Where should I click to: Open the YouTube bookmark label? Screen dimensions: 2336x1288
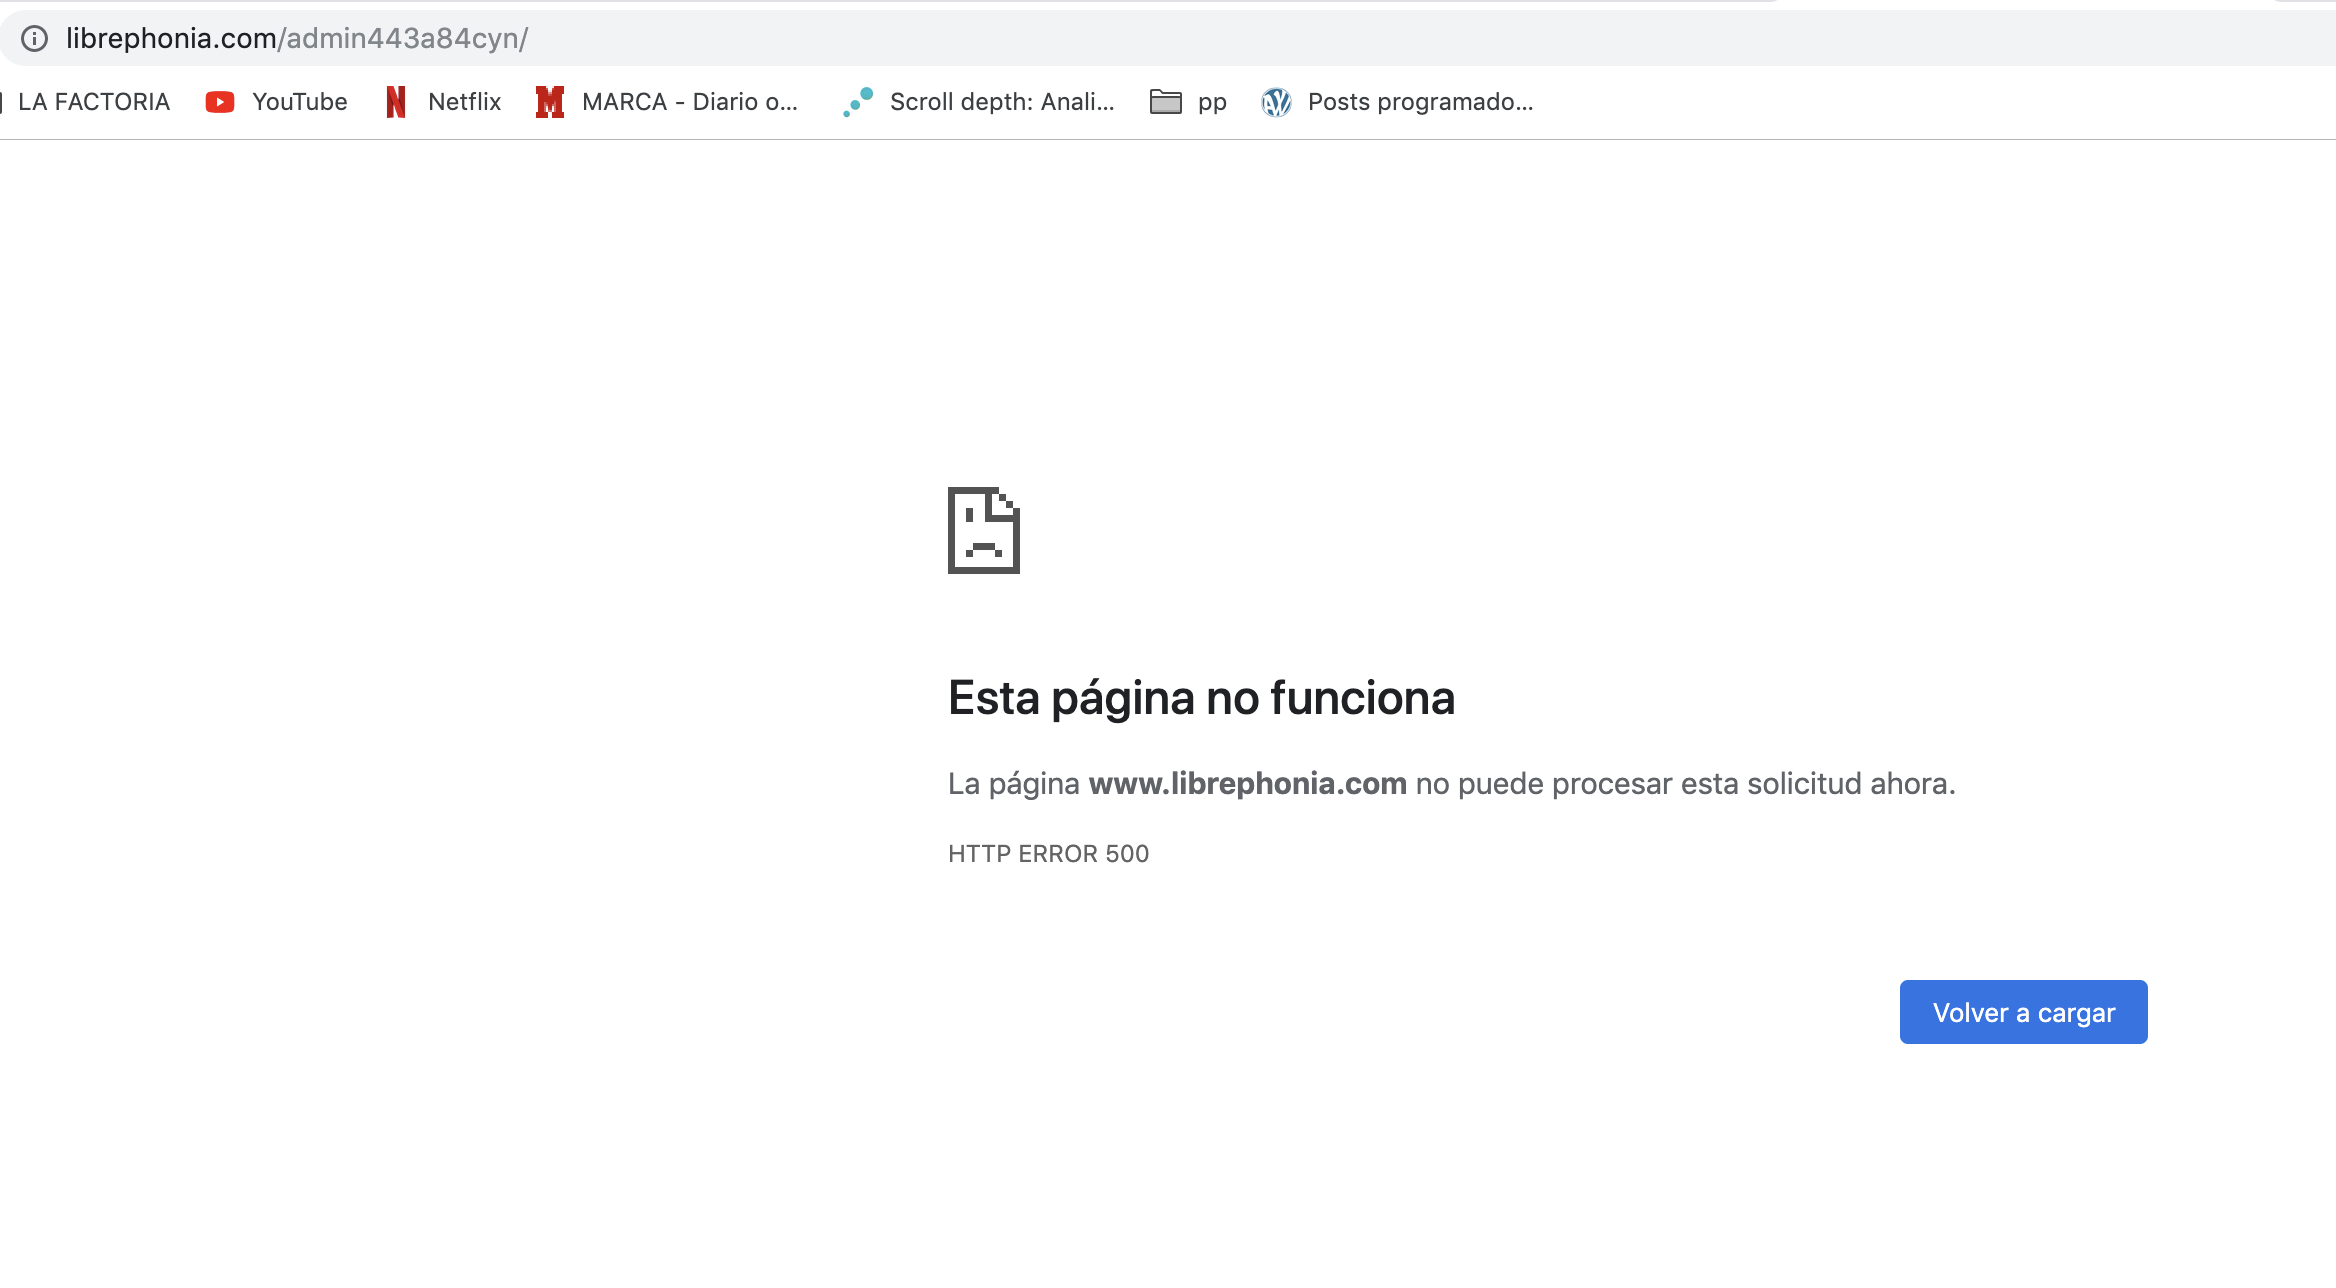(x=299, y=102)
